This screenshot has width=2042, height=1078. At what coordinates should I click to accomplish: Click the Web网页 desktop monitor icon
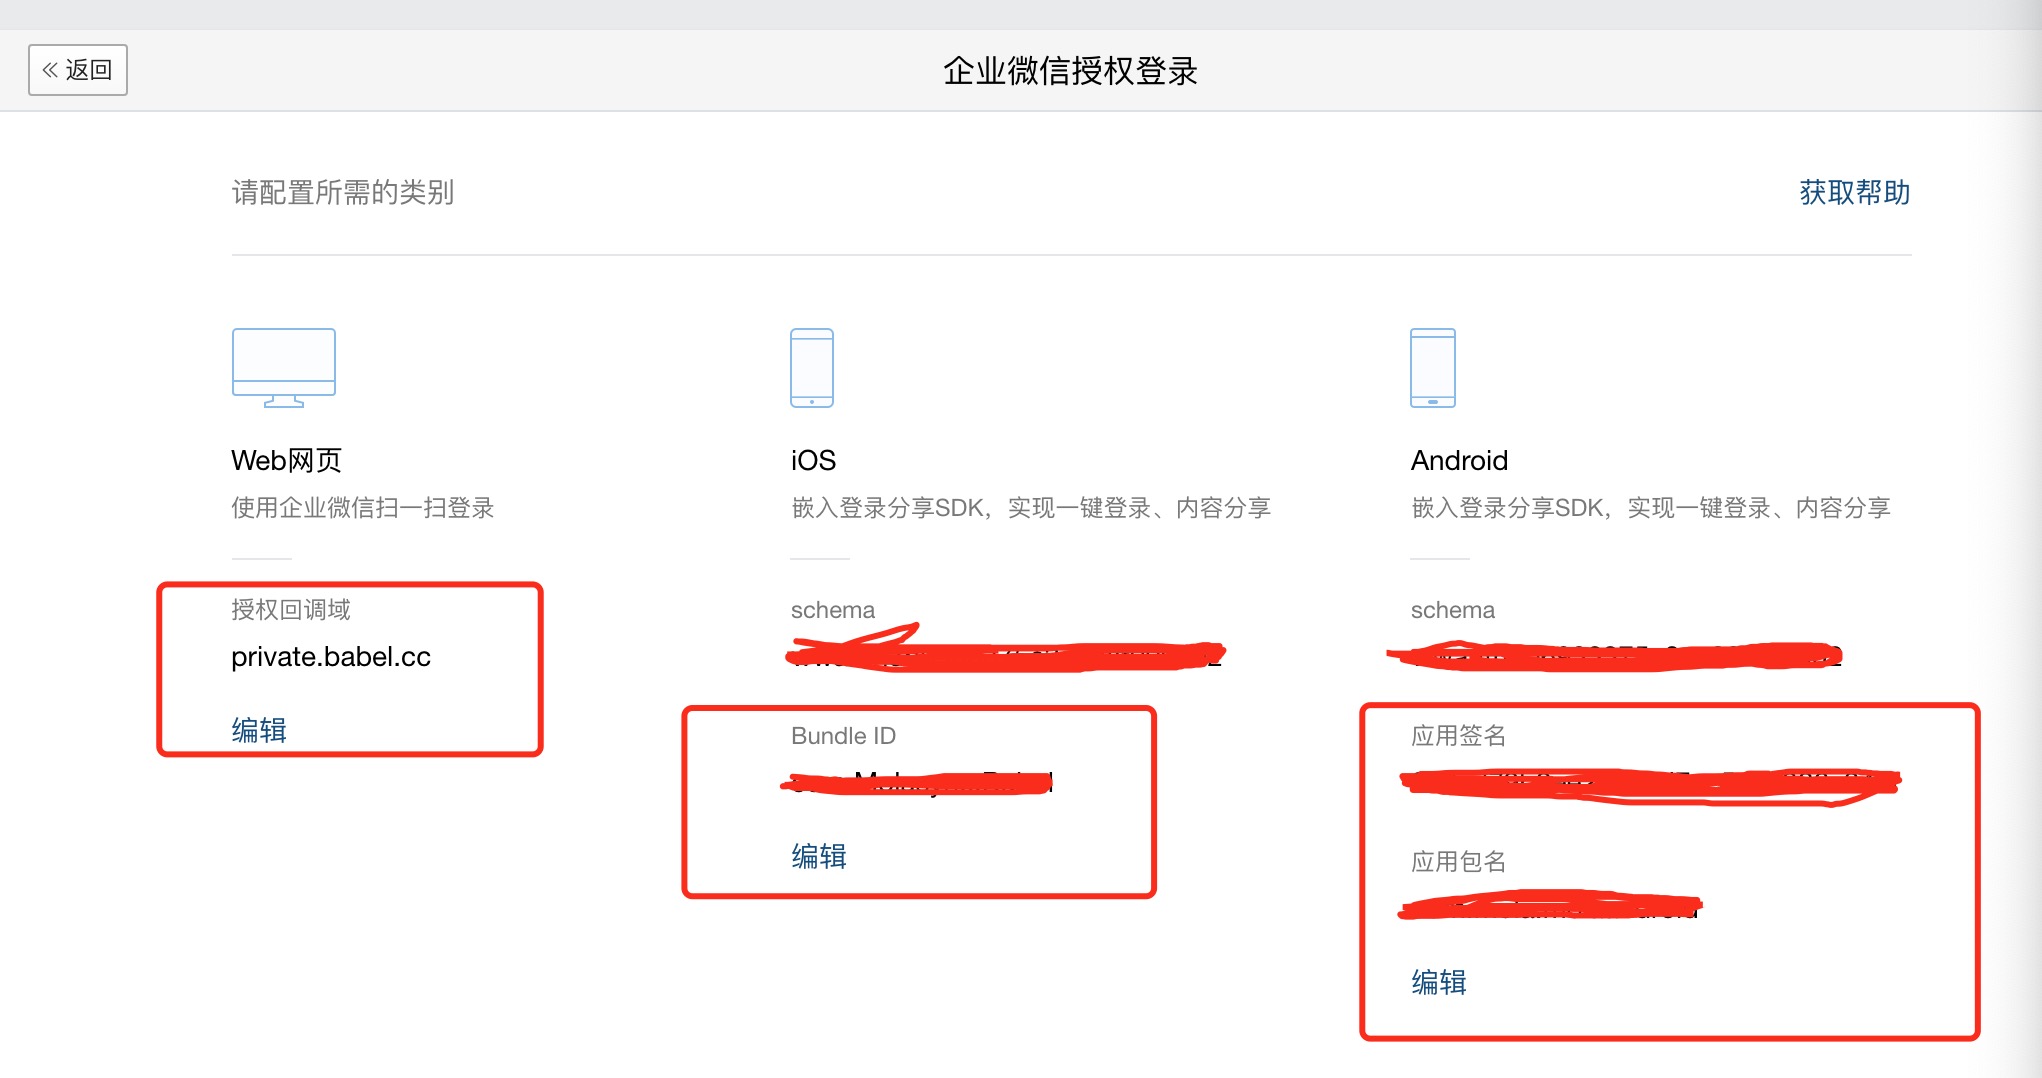[x=284, y=367]
